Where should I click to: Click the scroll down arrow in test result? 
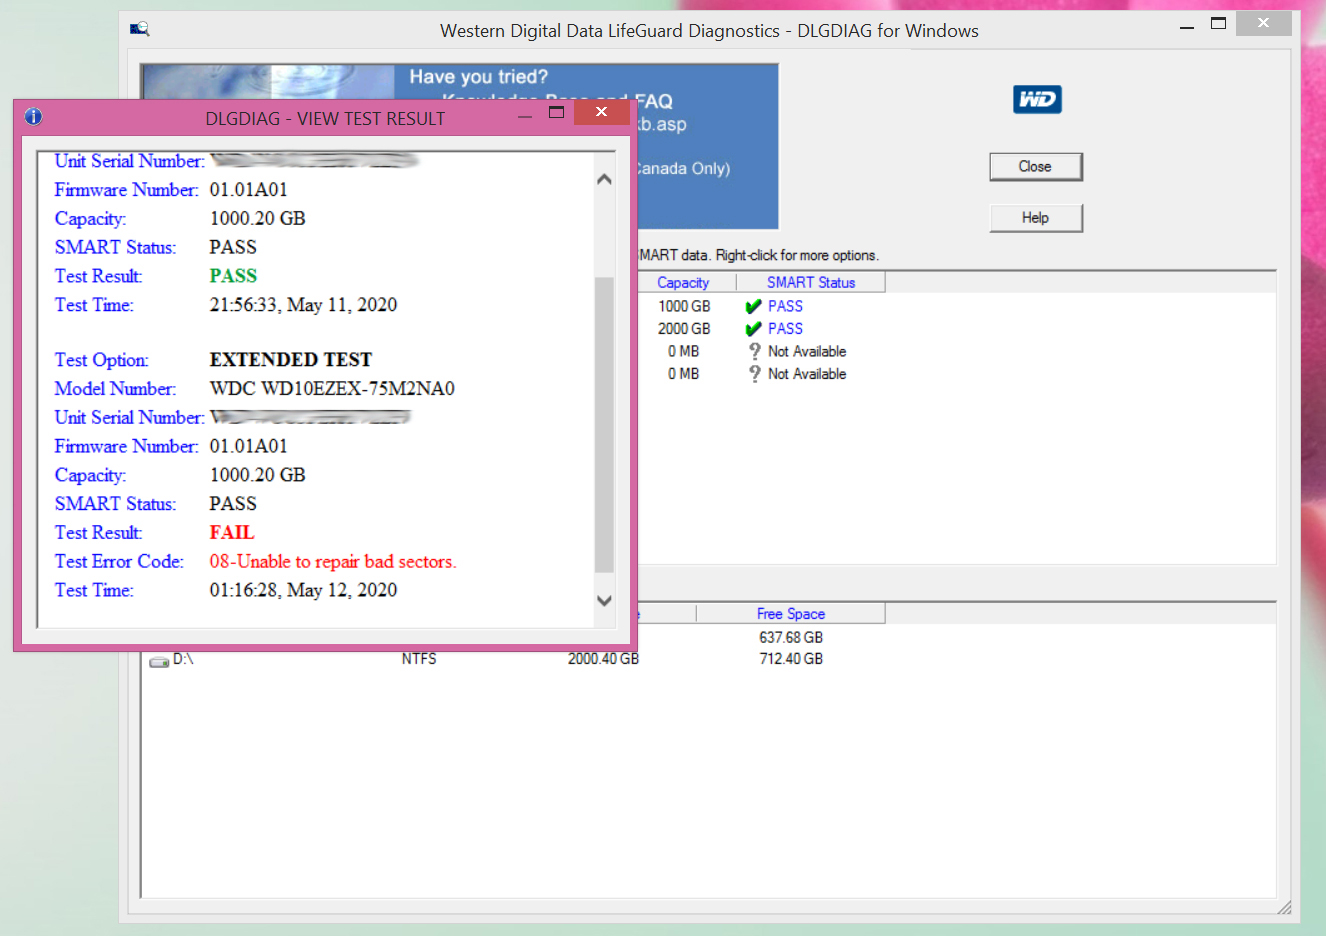(604, 601)
